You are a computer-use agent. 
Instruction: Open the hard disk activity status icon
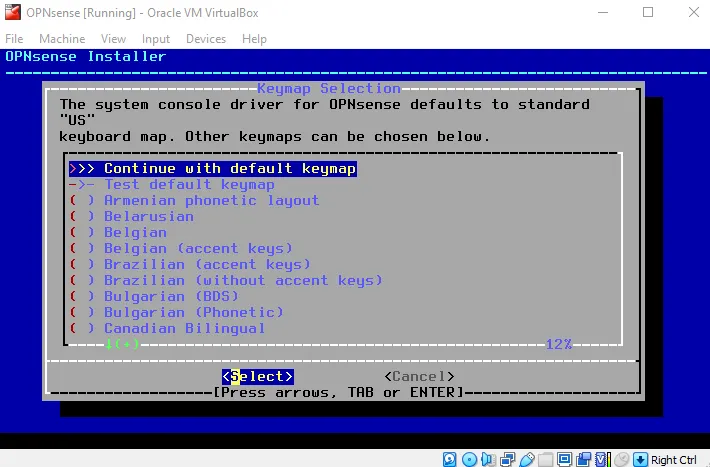point(449,460)
